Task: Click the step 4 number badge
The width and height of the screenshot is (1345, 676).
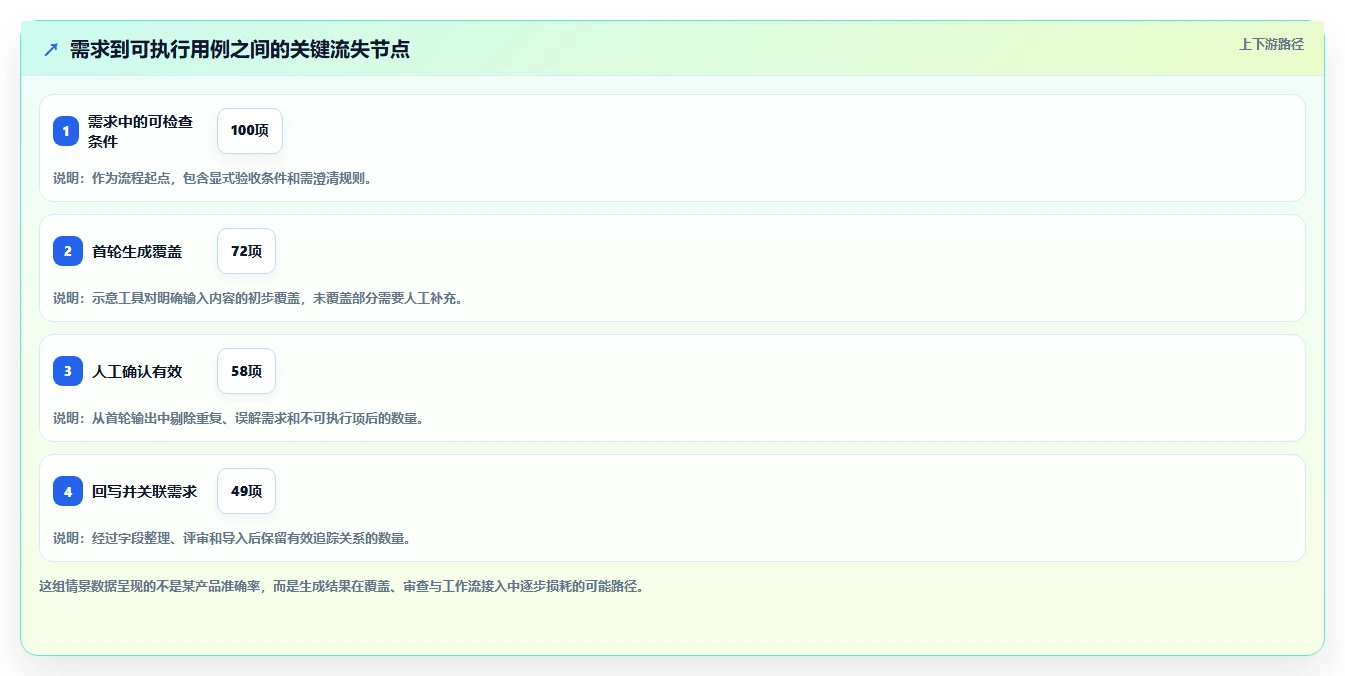Action: point(68,491)
